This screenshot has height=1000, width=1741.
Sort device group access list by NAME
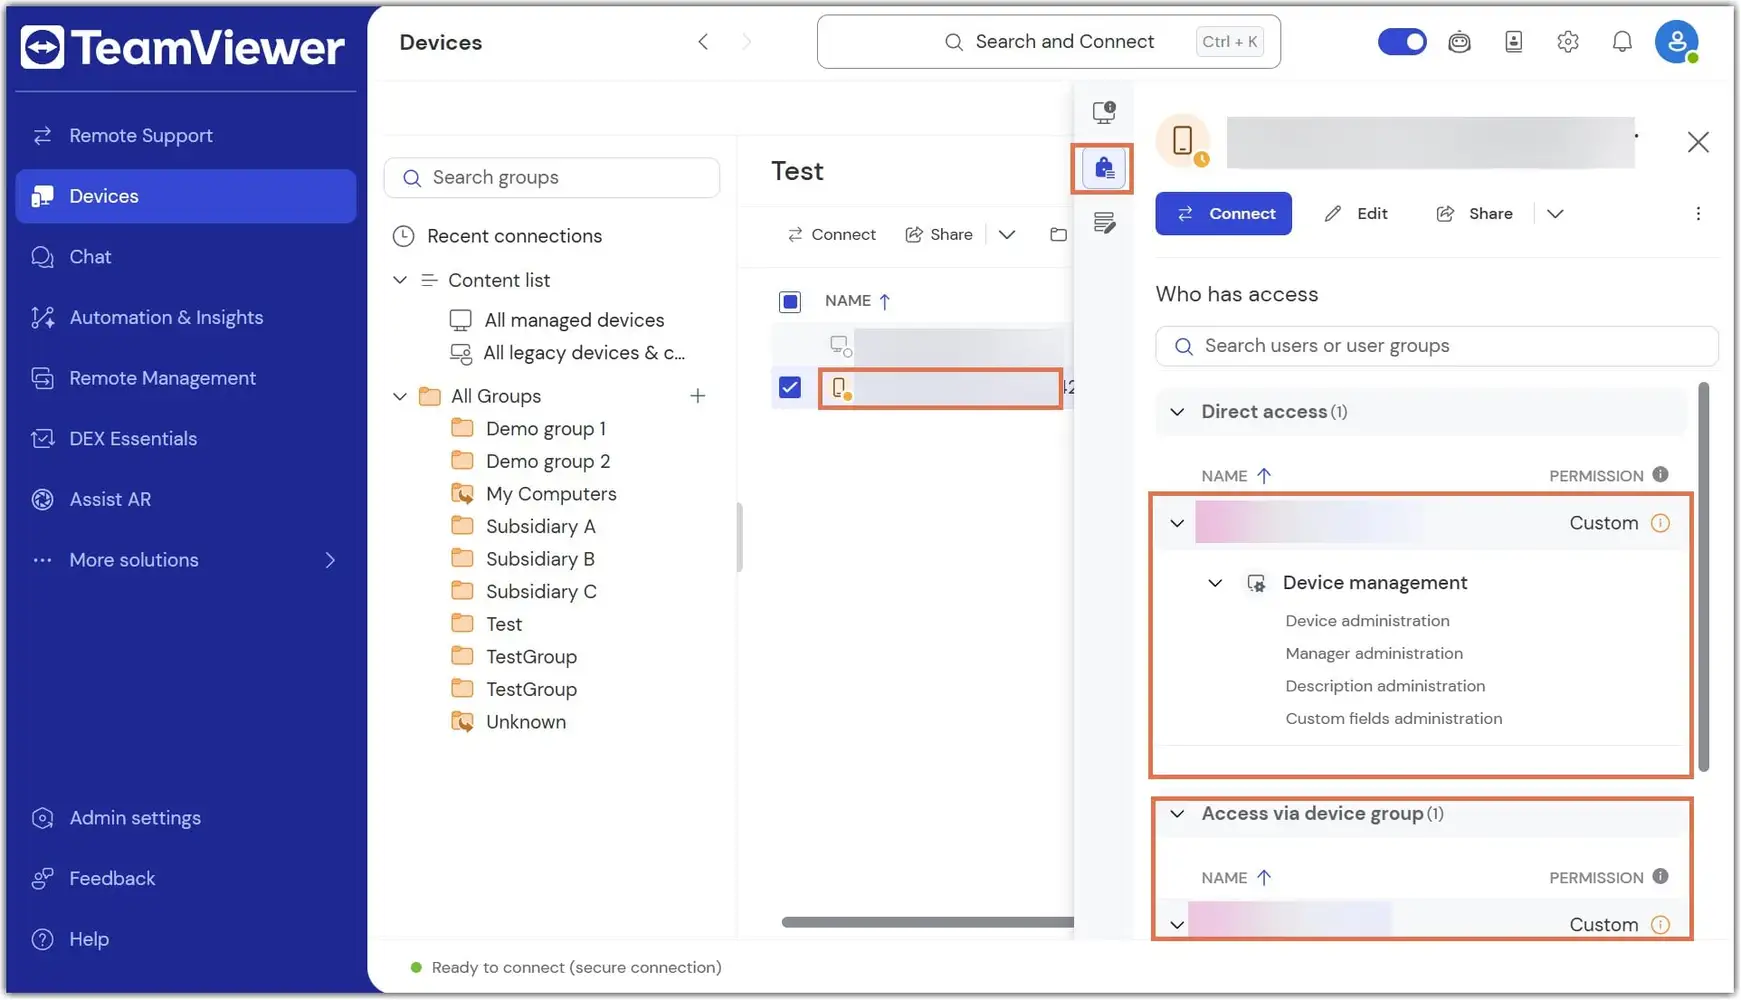1263,878
